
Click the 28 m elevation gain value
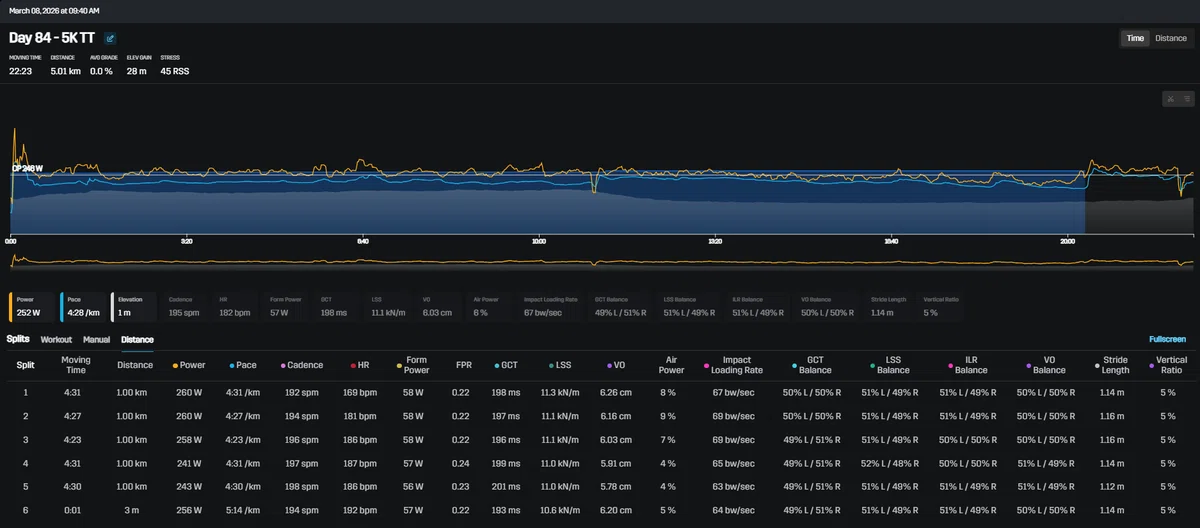pyautogui.click(x=136, y=71)
